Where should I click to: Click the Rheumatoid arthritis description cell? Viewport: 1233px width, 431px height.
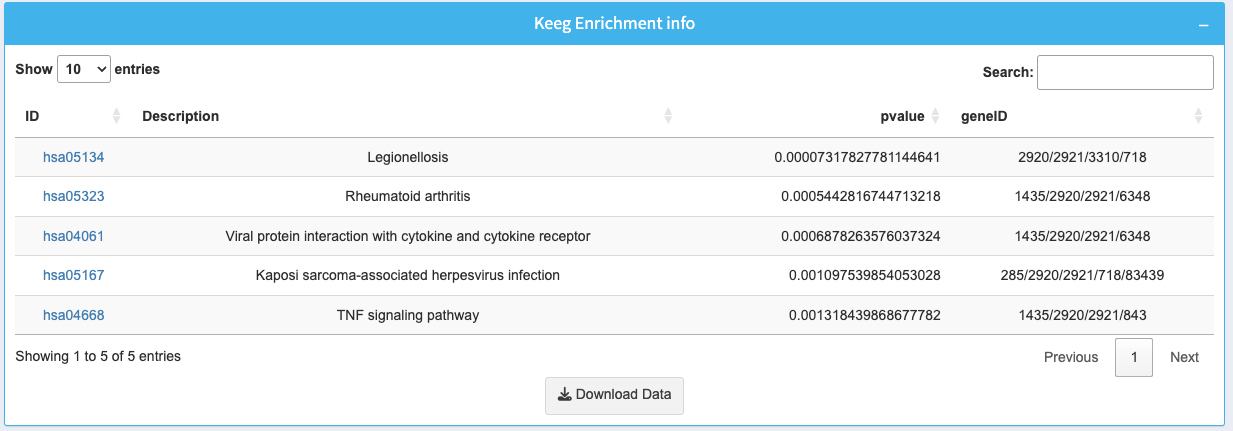[407, 196]
